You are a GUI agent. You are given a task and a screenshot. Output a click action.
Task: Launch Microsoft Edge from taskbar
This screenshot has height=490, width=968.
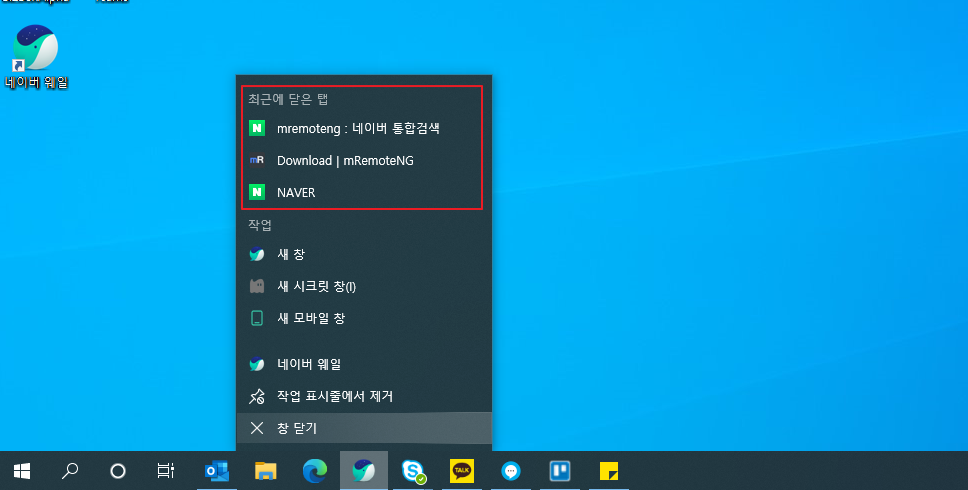315,471
